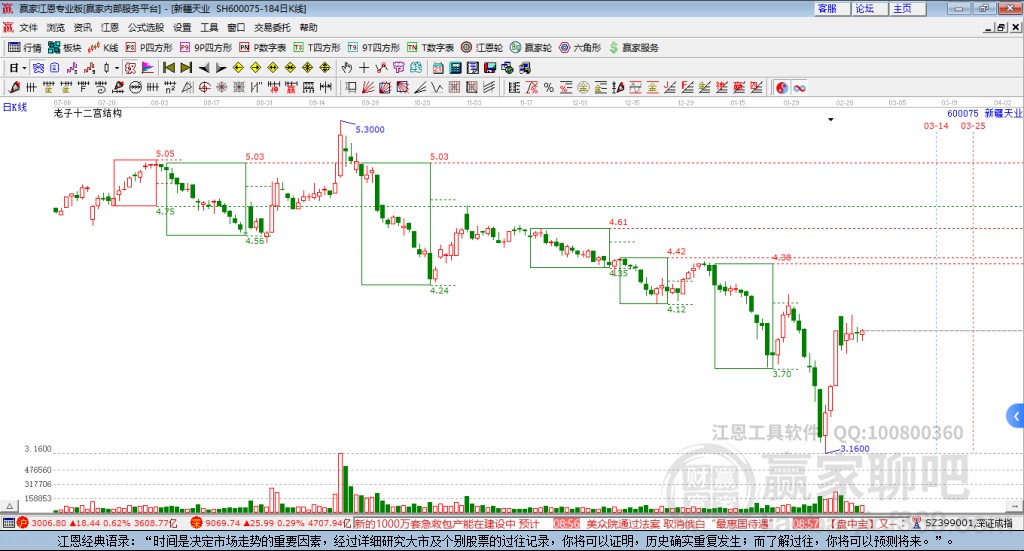Click the 沪 Shanghai index status icon

(23, 523)
